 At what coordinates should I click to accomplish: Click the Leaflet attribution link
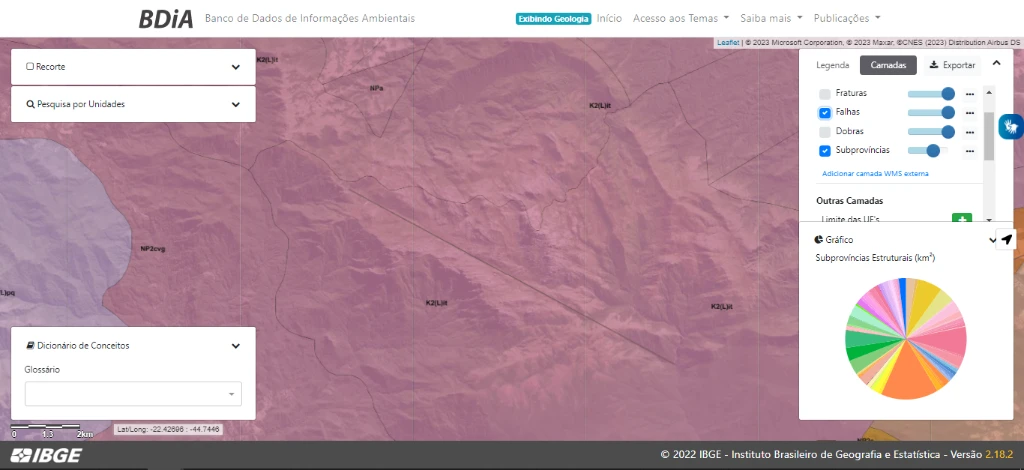click(x=728, y=42)
